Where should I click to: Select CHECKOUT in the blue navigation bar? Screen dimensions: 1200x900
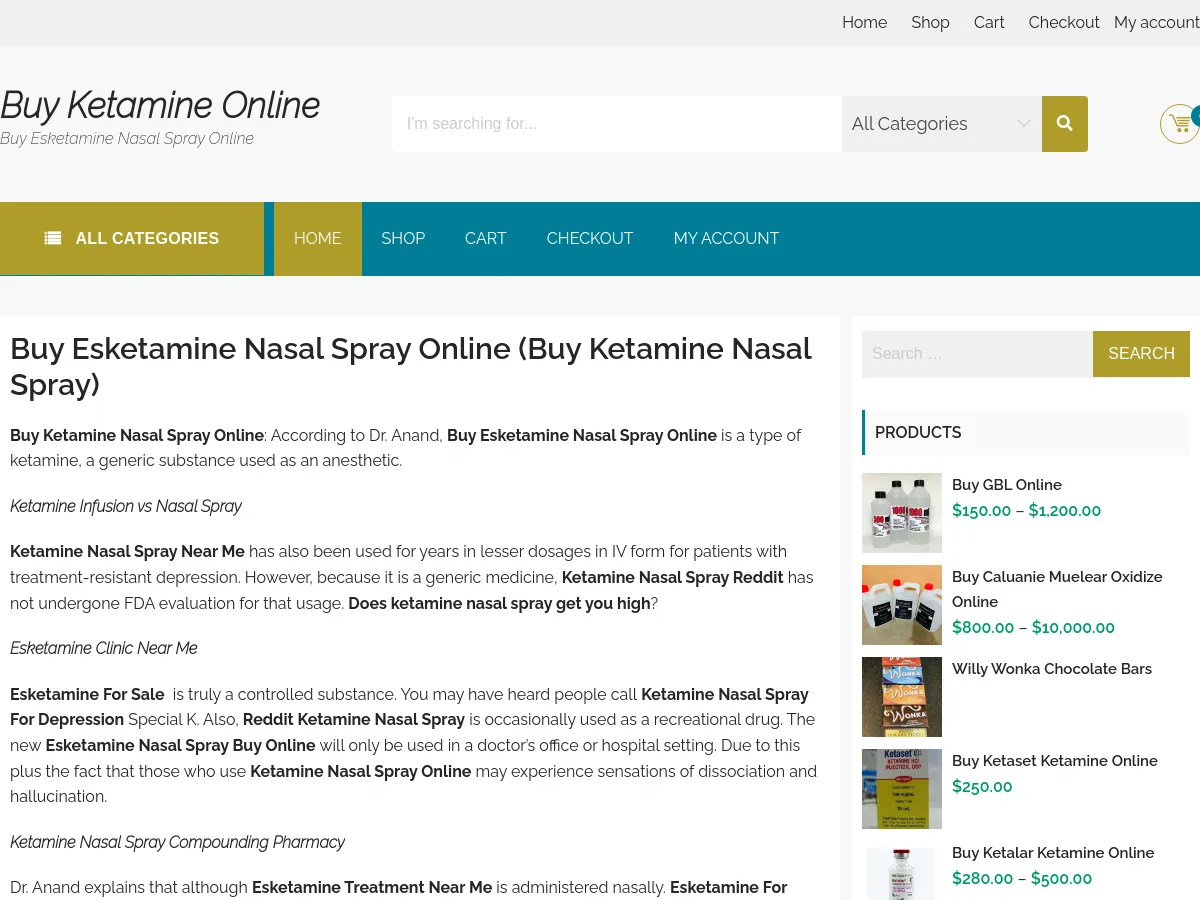point(589,238)
